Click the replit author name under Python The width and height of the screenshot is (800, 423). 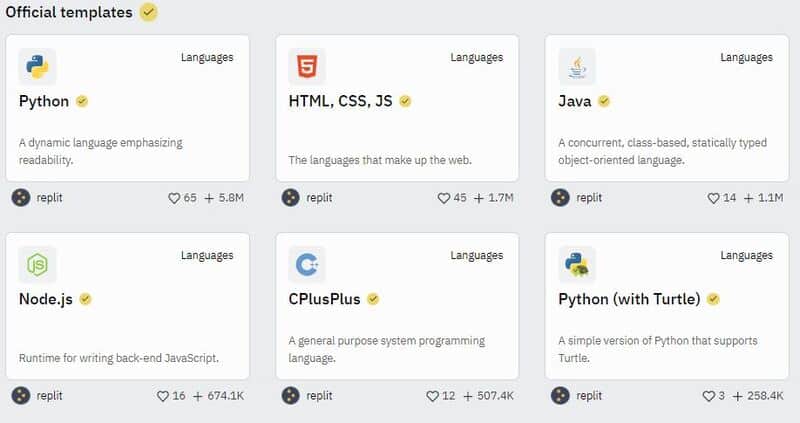coord(49,197)
